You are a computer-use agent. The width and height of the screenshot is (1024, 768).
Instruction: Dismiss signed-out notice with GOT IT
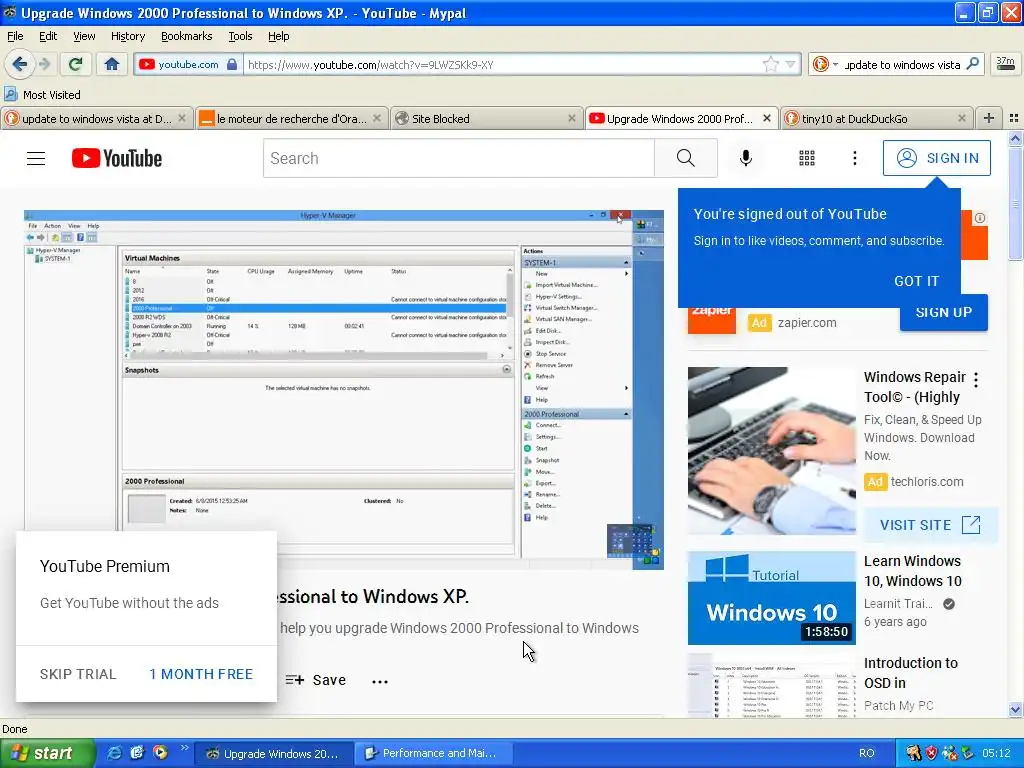click(916, 281)
